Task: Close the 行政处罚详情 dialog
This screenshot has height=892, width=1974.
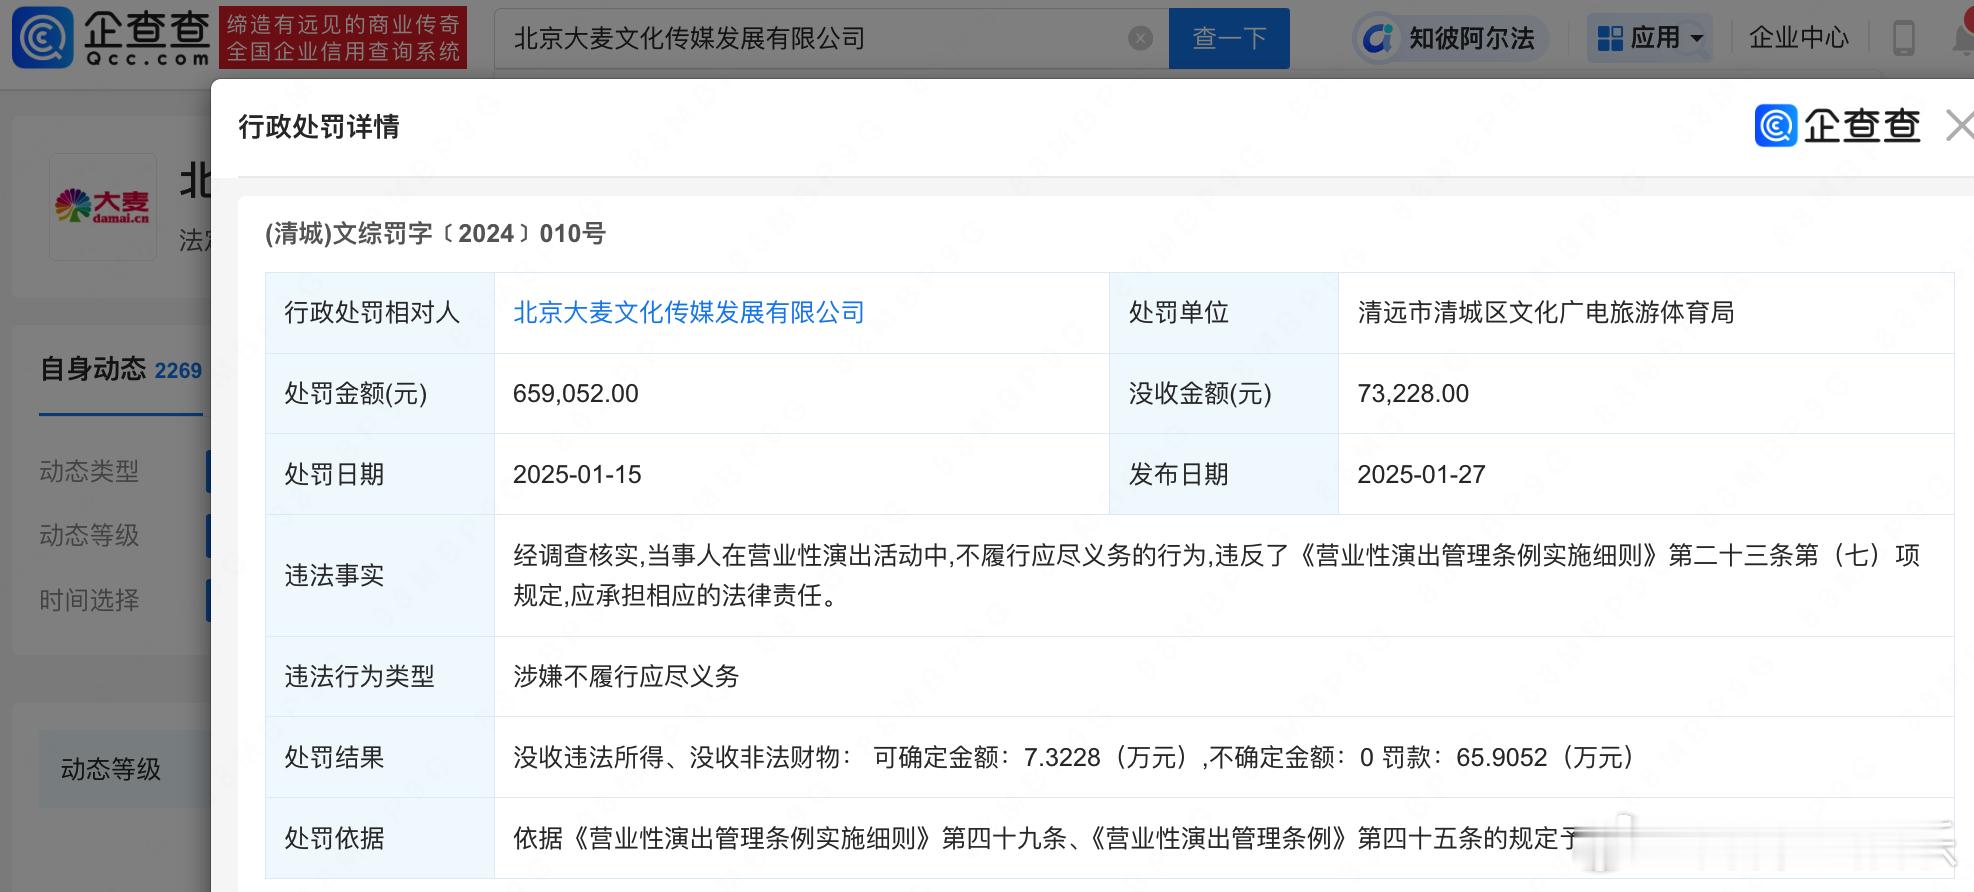Action: point(1960,126)
